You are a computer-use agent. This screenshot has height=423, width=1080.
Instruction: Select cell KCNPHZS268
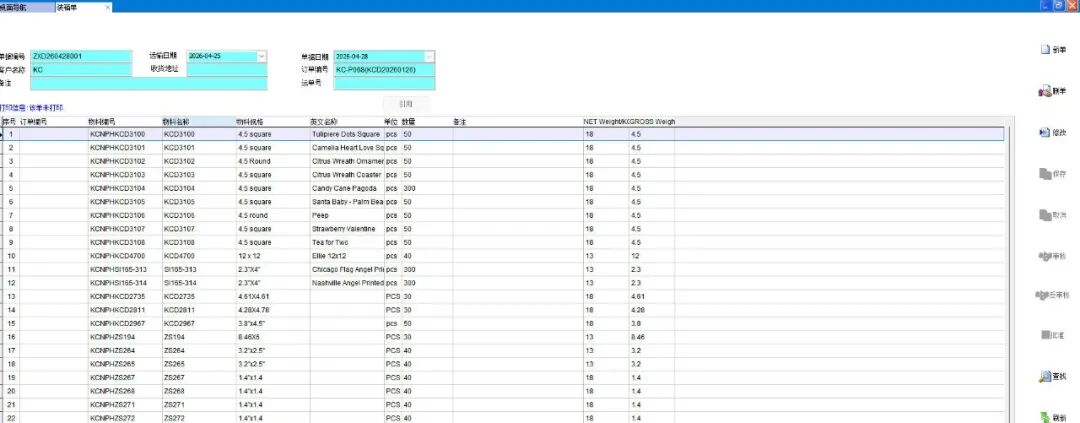(124, 391)
